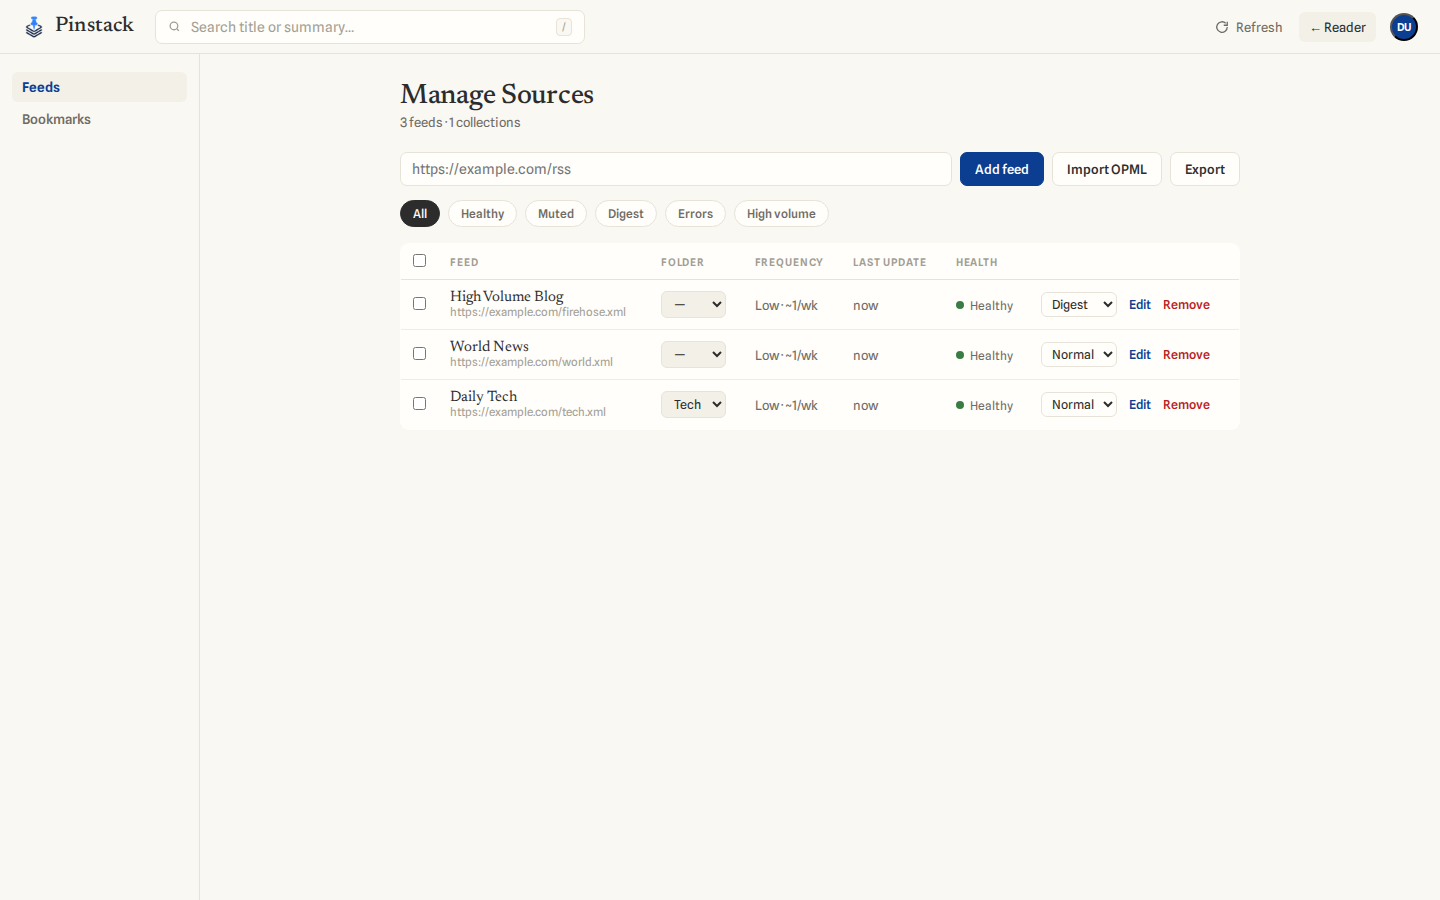Viewport: 1440px width, 900px height.
Task: Click the Healthy status for High Volume Blog
Action: point(985,305)
